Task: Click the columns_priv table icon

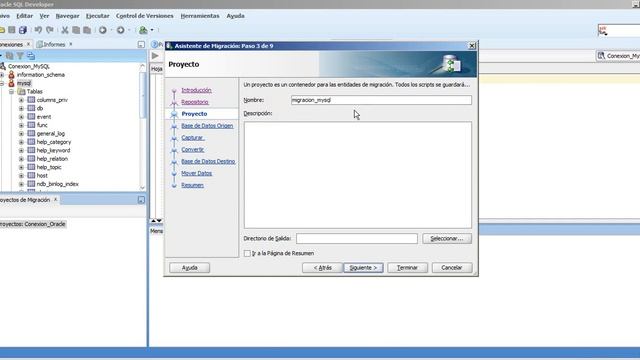Action: (31, 100)
